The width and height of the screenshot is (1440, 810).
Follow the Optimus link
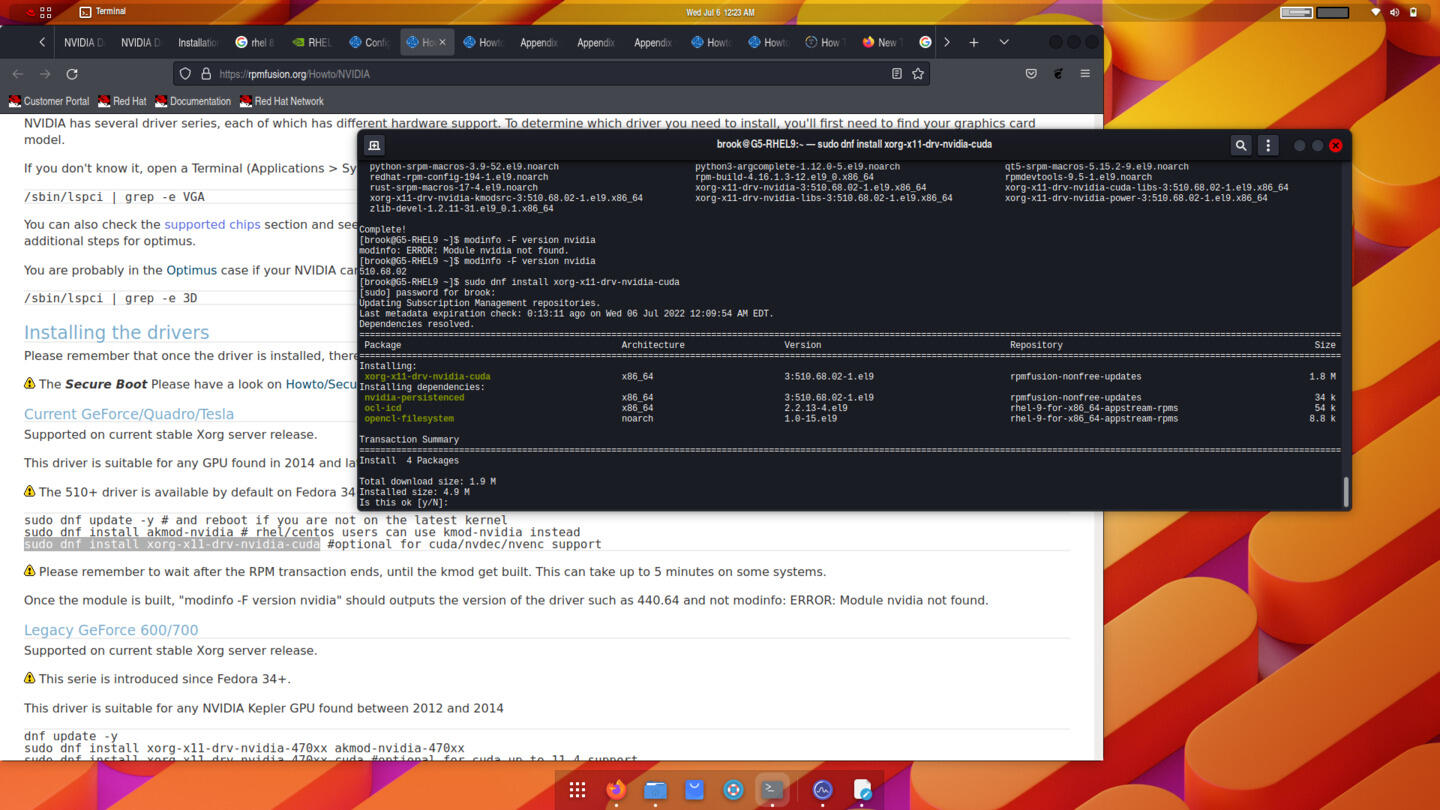pos(191,270)
